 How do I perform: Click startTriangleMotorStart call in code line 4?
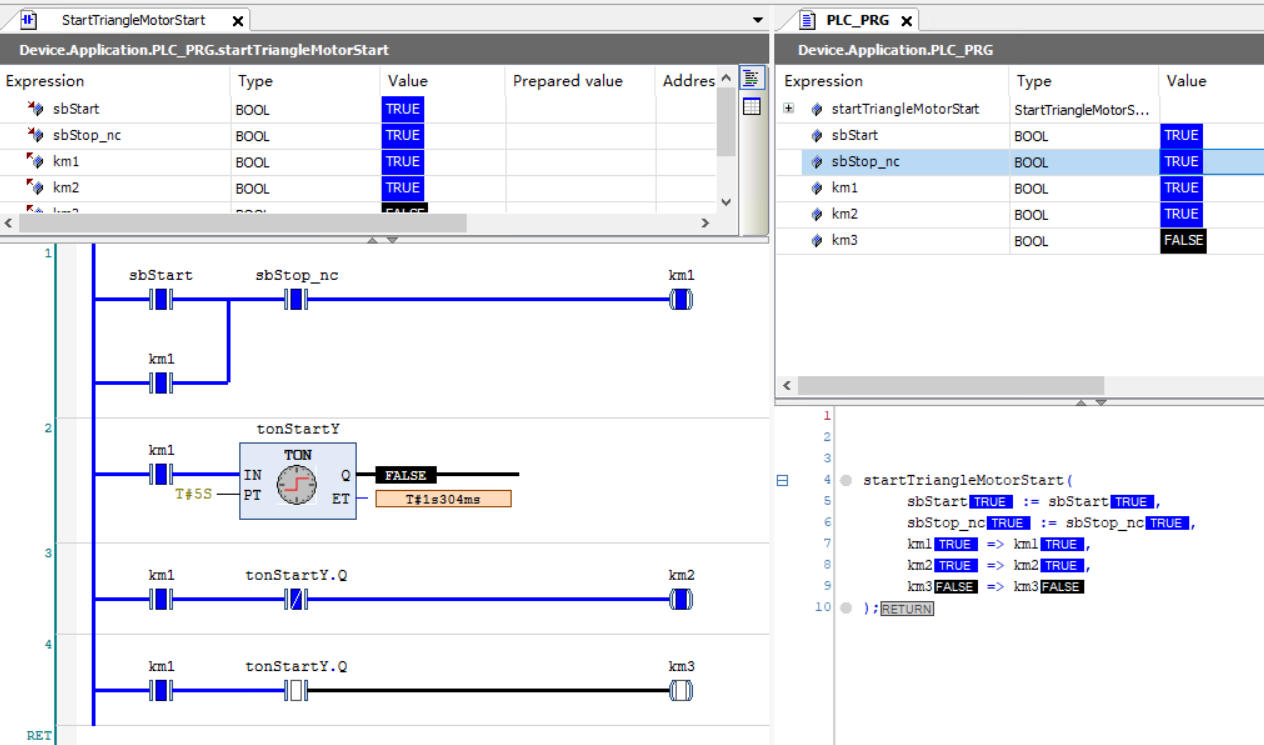point(964,480)
